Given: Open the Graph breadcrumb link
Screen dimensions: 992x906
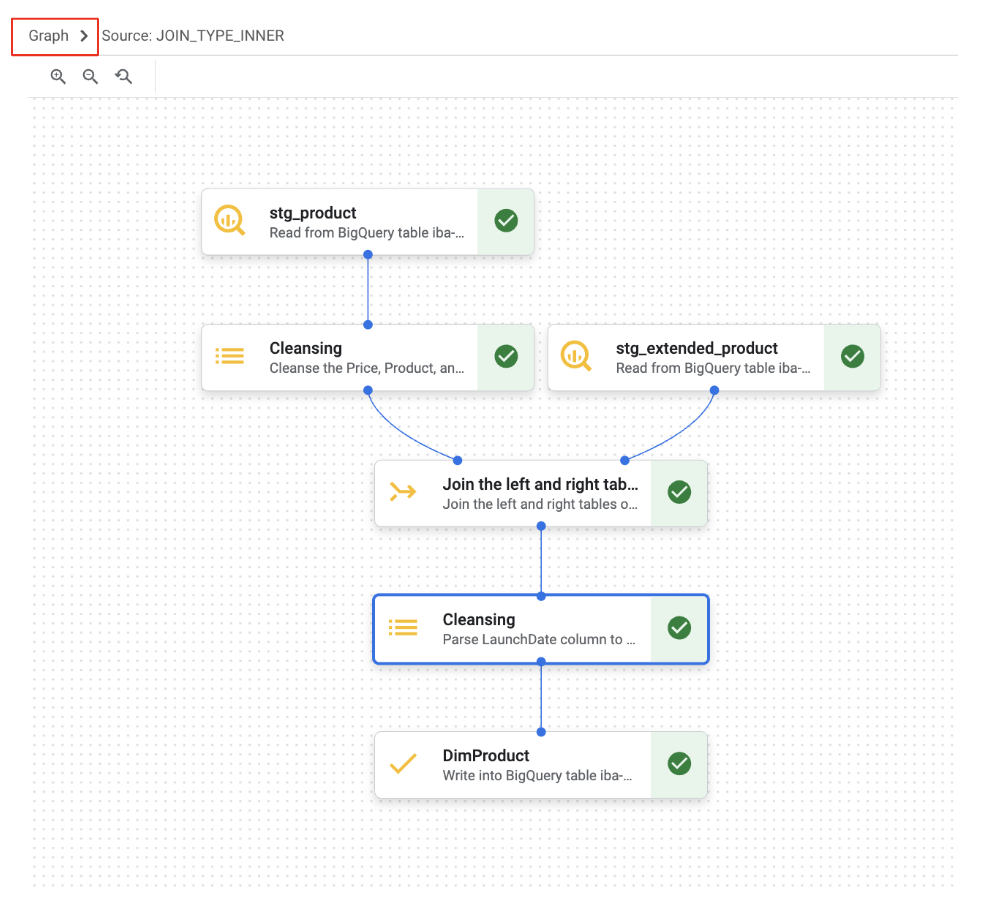Looking at the screenshot, I should tap(48, 36).
